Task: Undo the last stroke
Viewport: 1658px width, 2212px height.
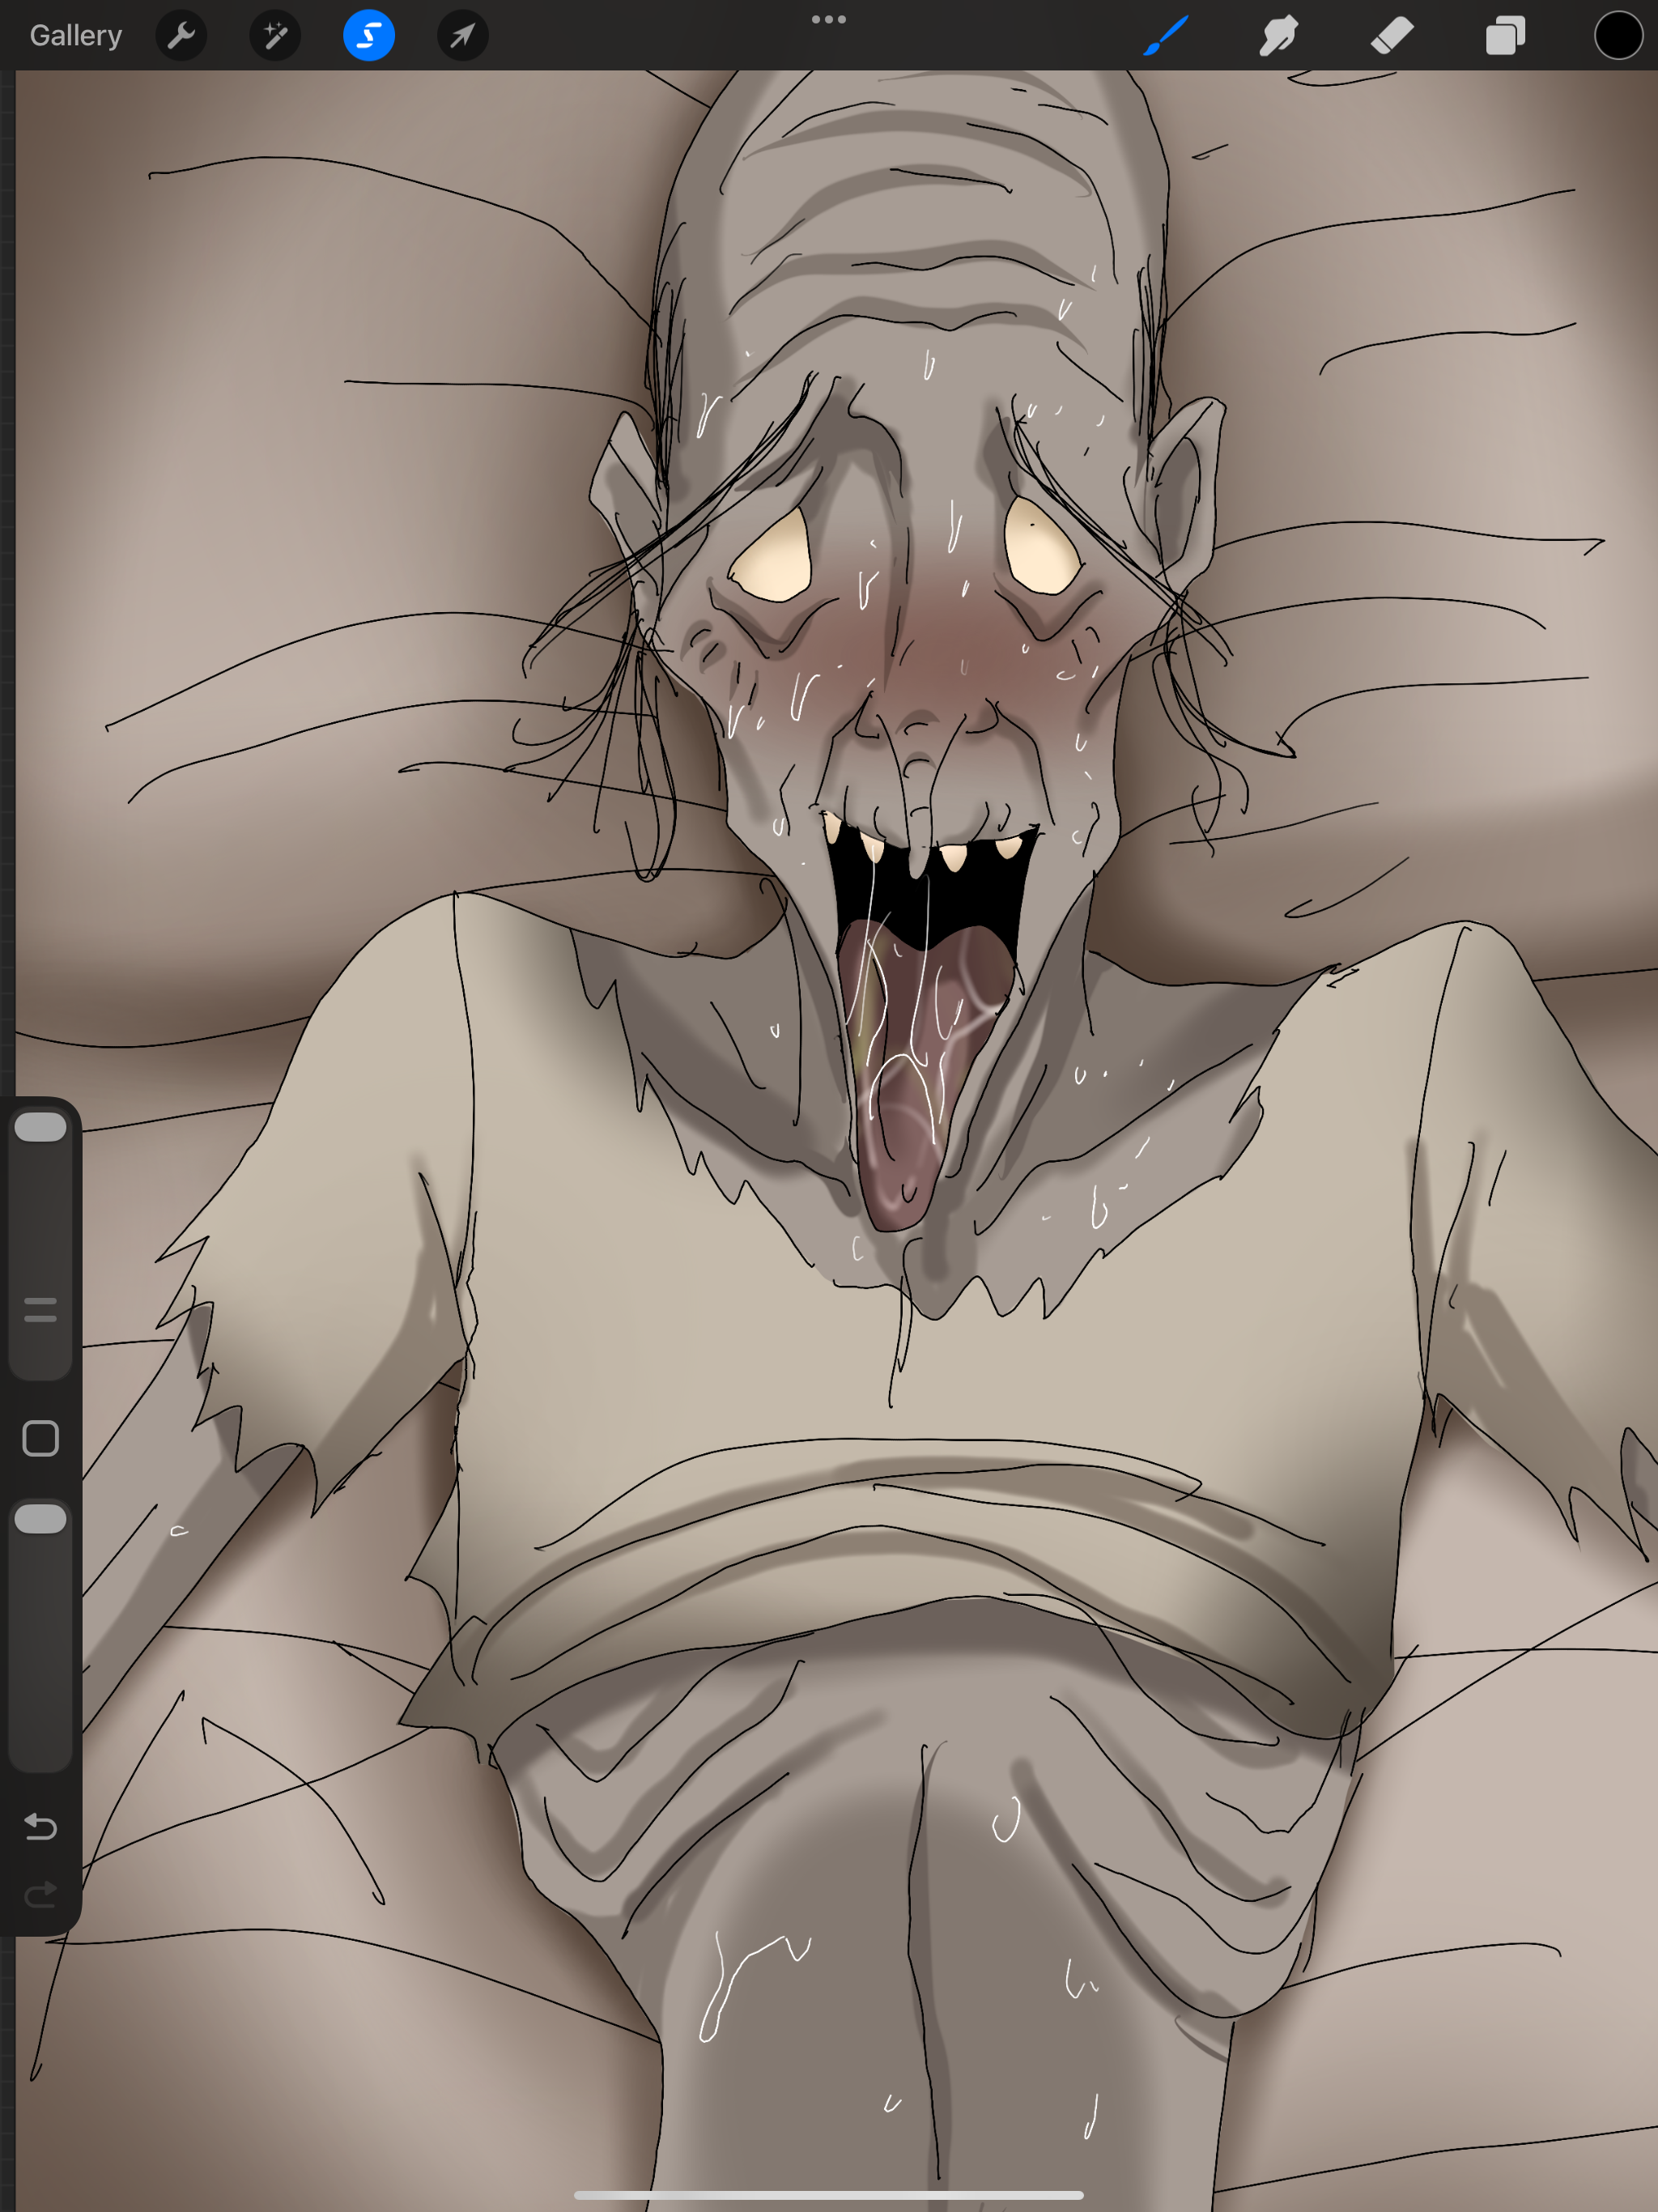Action: tap(41, 1826)
